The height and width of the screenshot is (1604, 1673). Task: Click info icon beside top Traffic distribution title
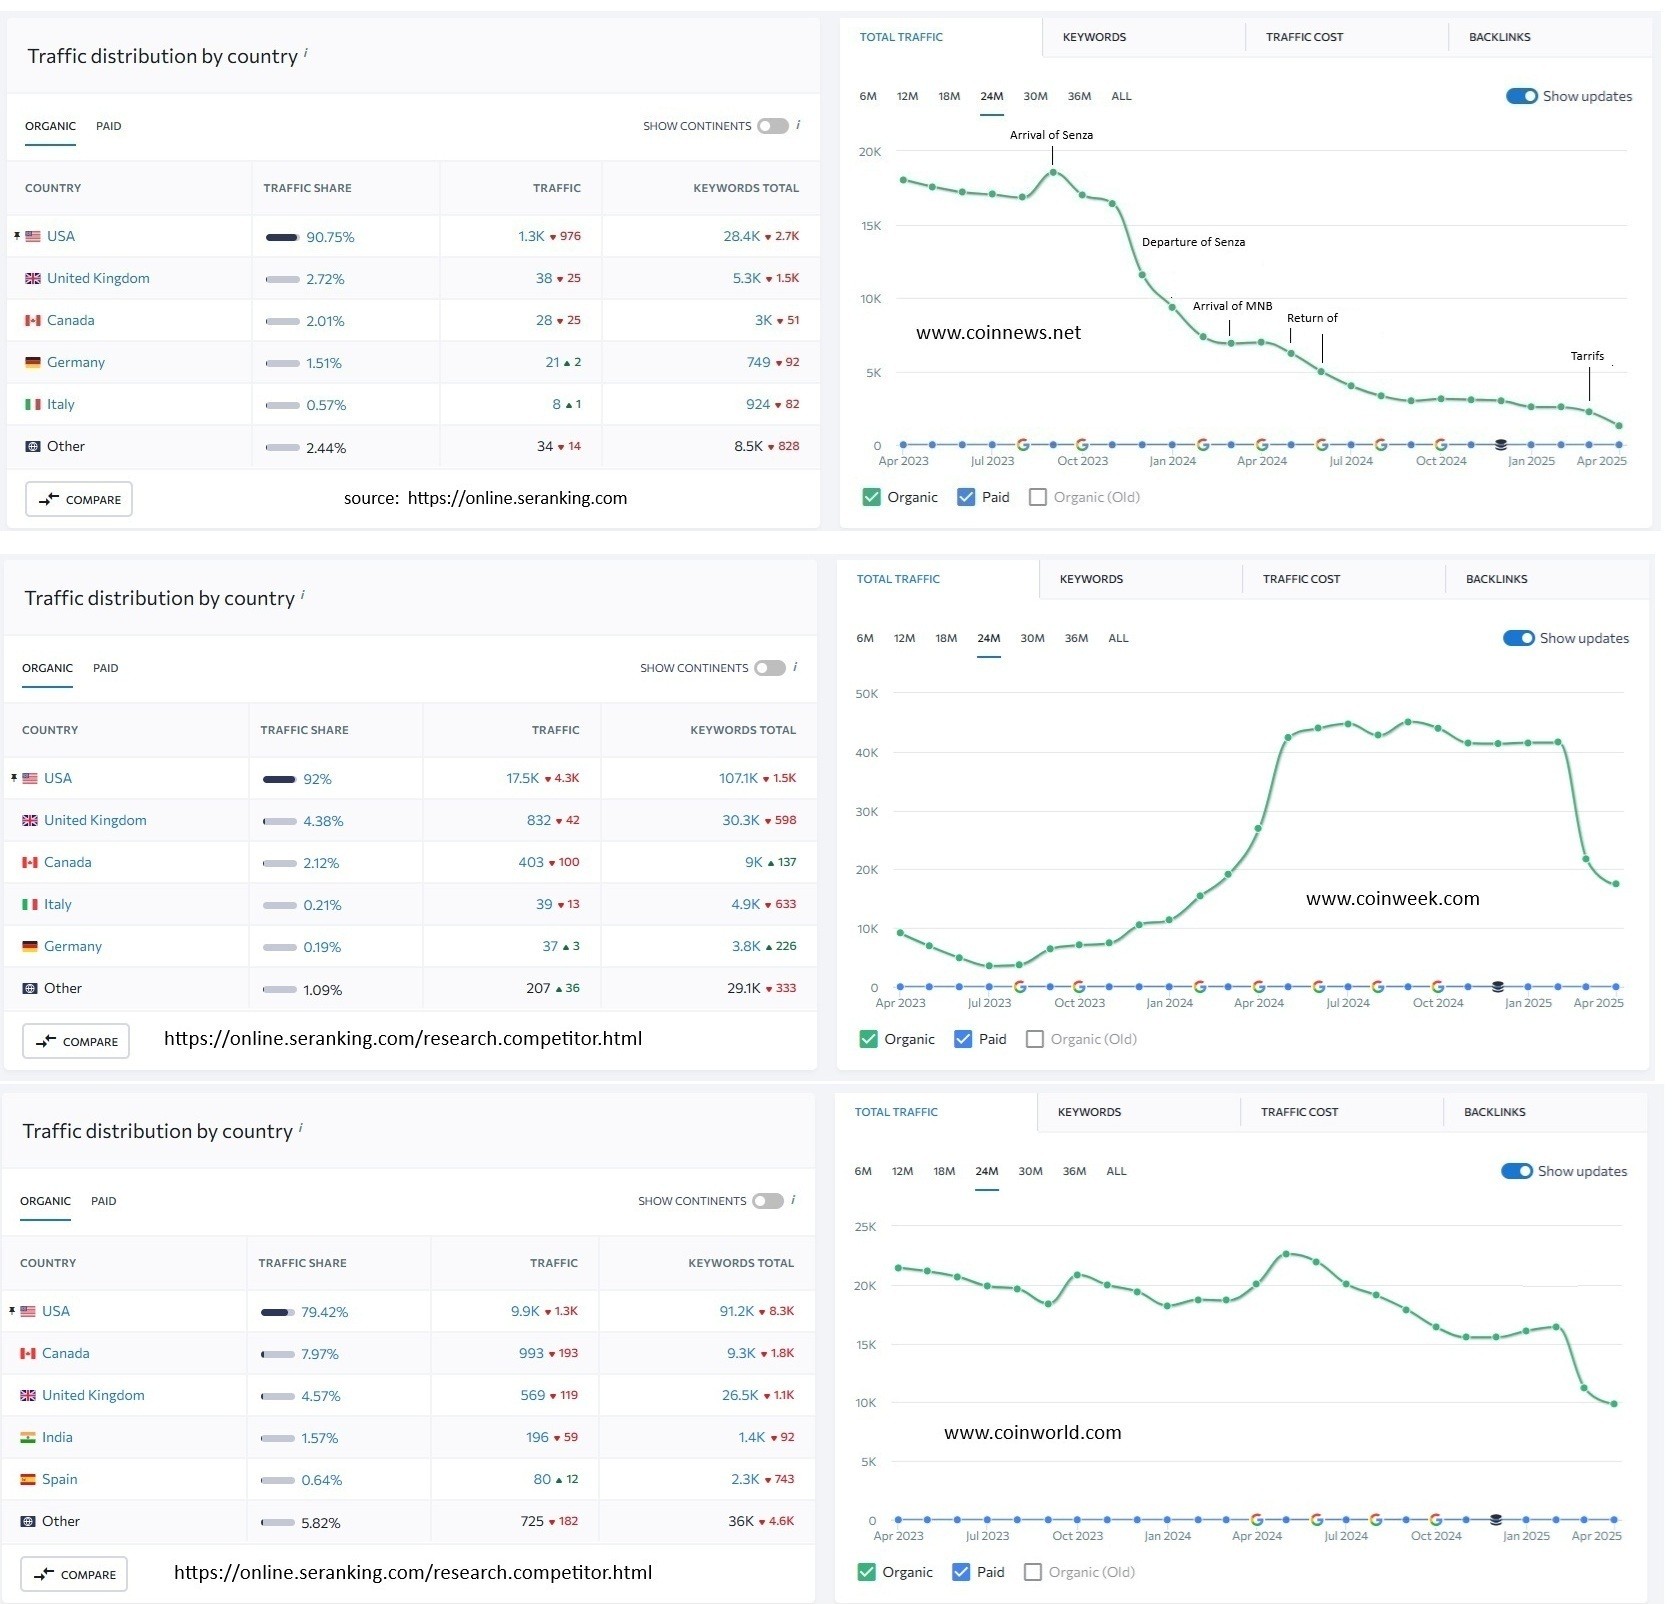pyautogui.click(x=305, y=53)
